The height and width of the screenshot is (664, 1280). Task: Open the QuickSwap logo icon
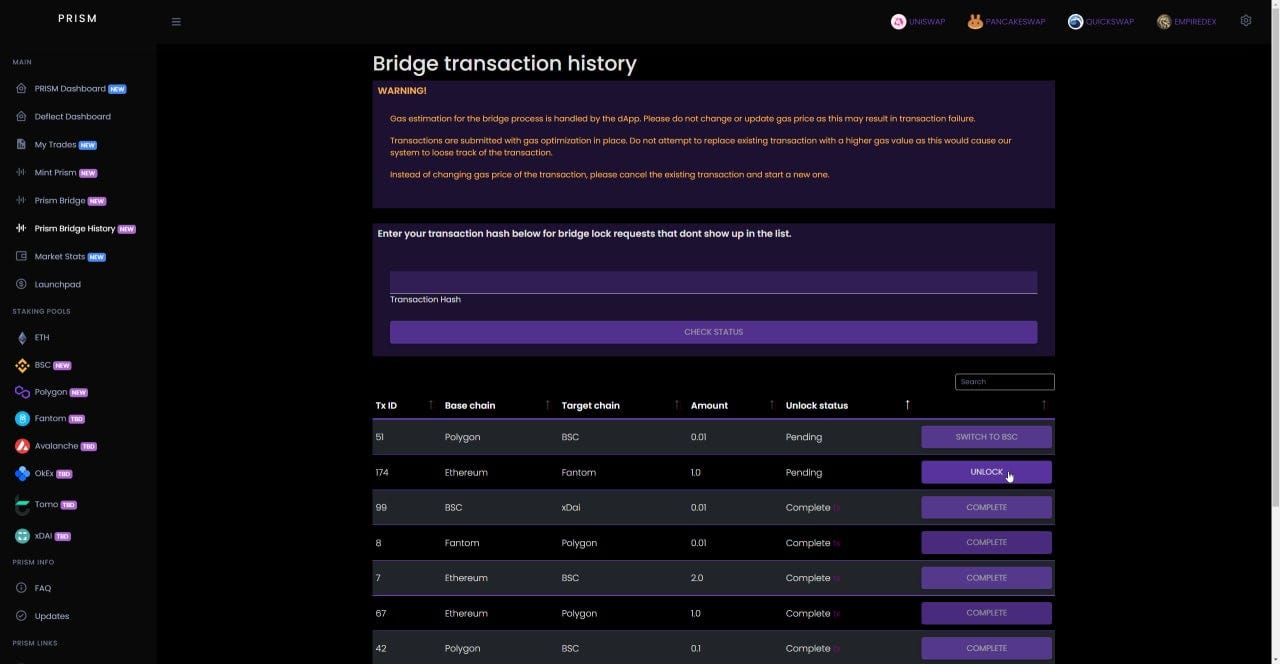click(1075, 22)
